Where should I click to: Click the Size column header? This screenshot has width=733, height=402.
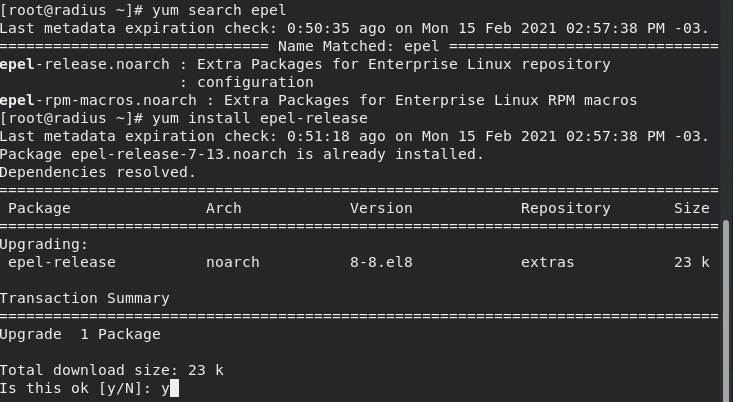[x=691, y=208]
